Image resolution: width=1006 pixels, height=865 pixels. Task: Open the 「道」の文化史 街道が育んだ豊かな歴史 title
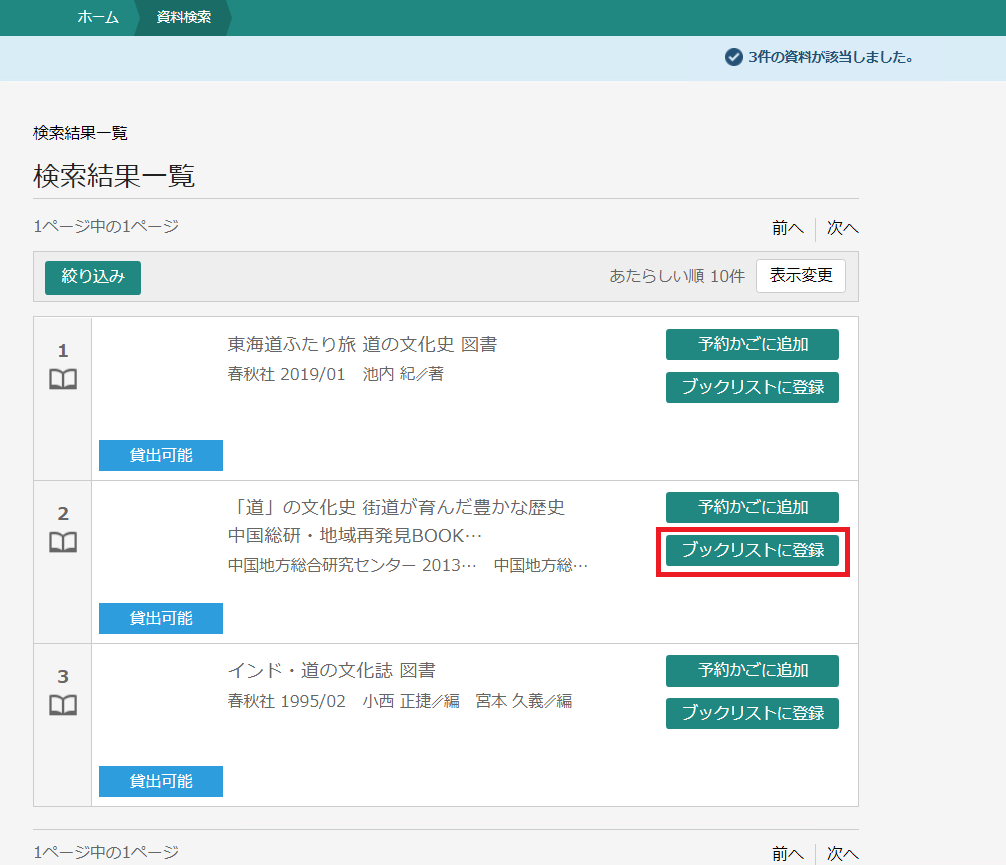point(396,507)
